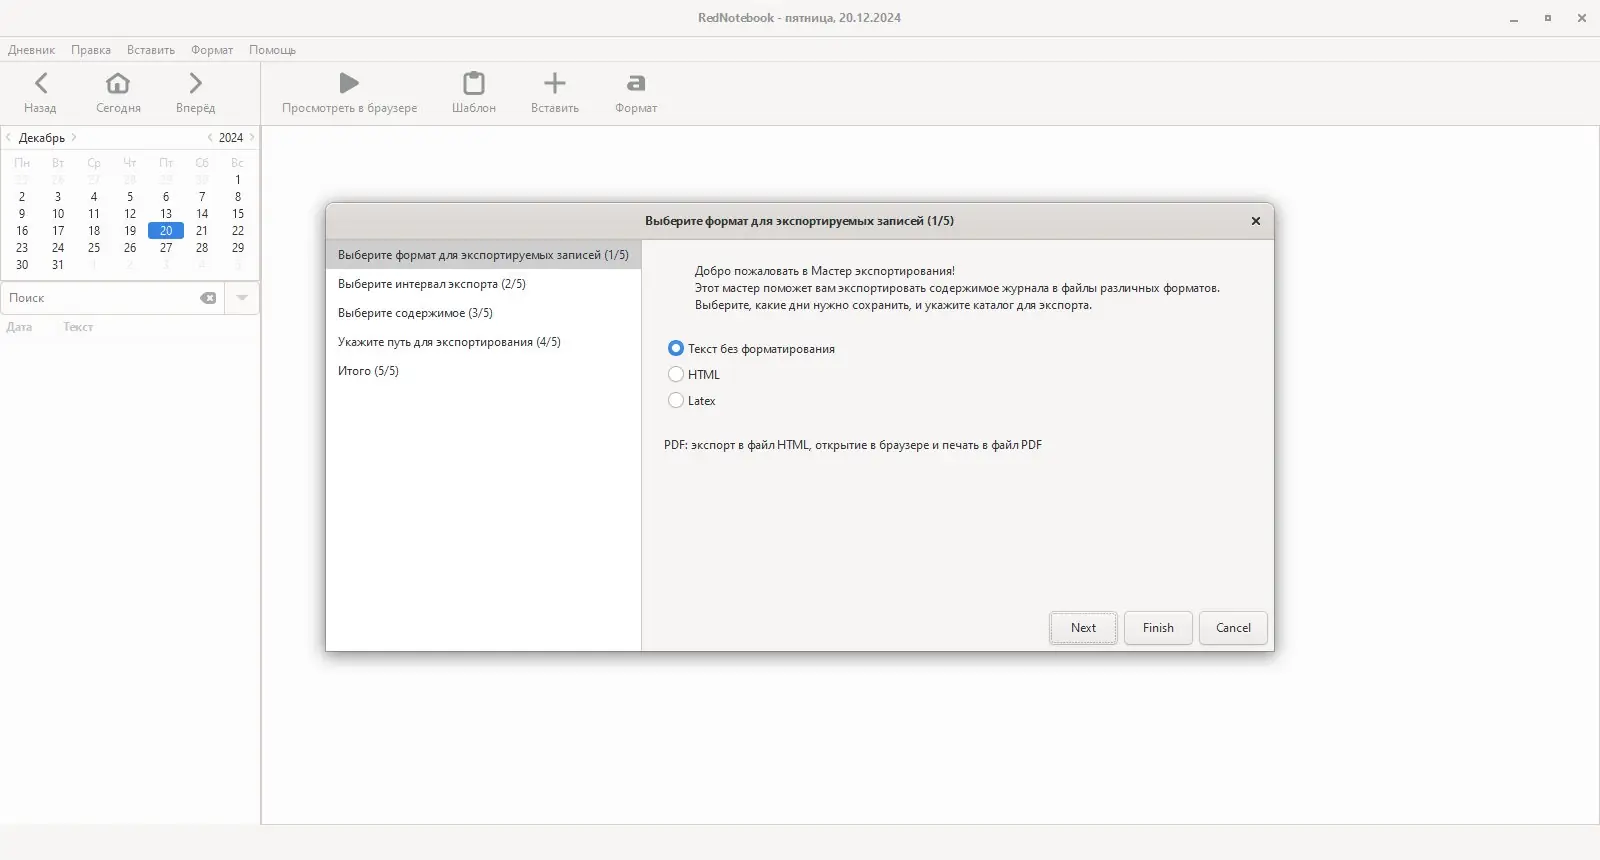This screenshot has height=860, width=1600.
Task: Sort search results by Дата column
Action: click(19, 327)
